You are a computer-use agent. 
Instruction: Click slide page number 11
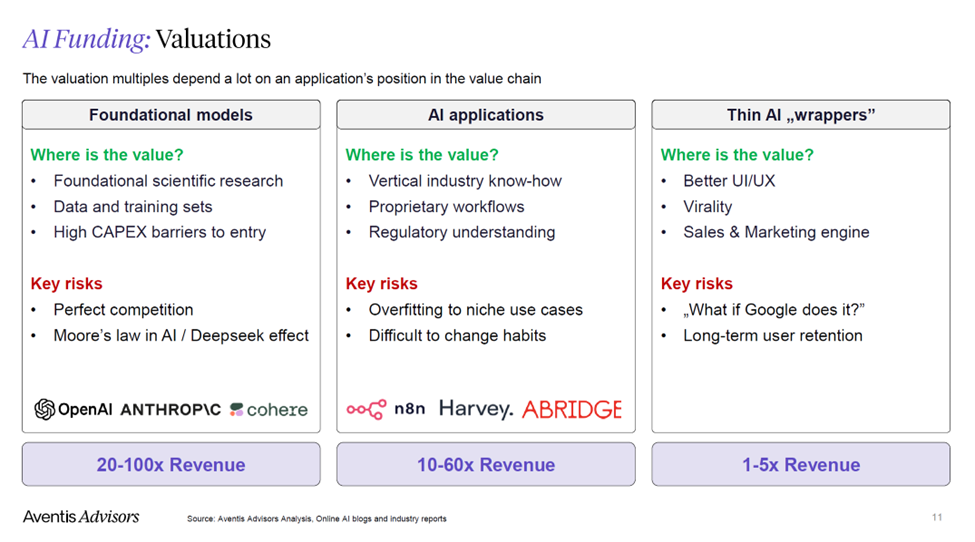[x=936, y=517]
